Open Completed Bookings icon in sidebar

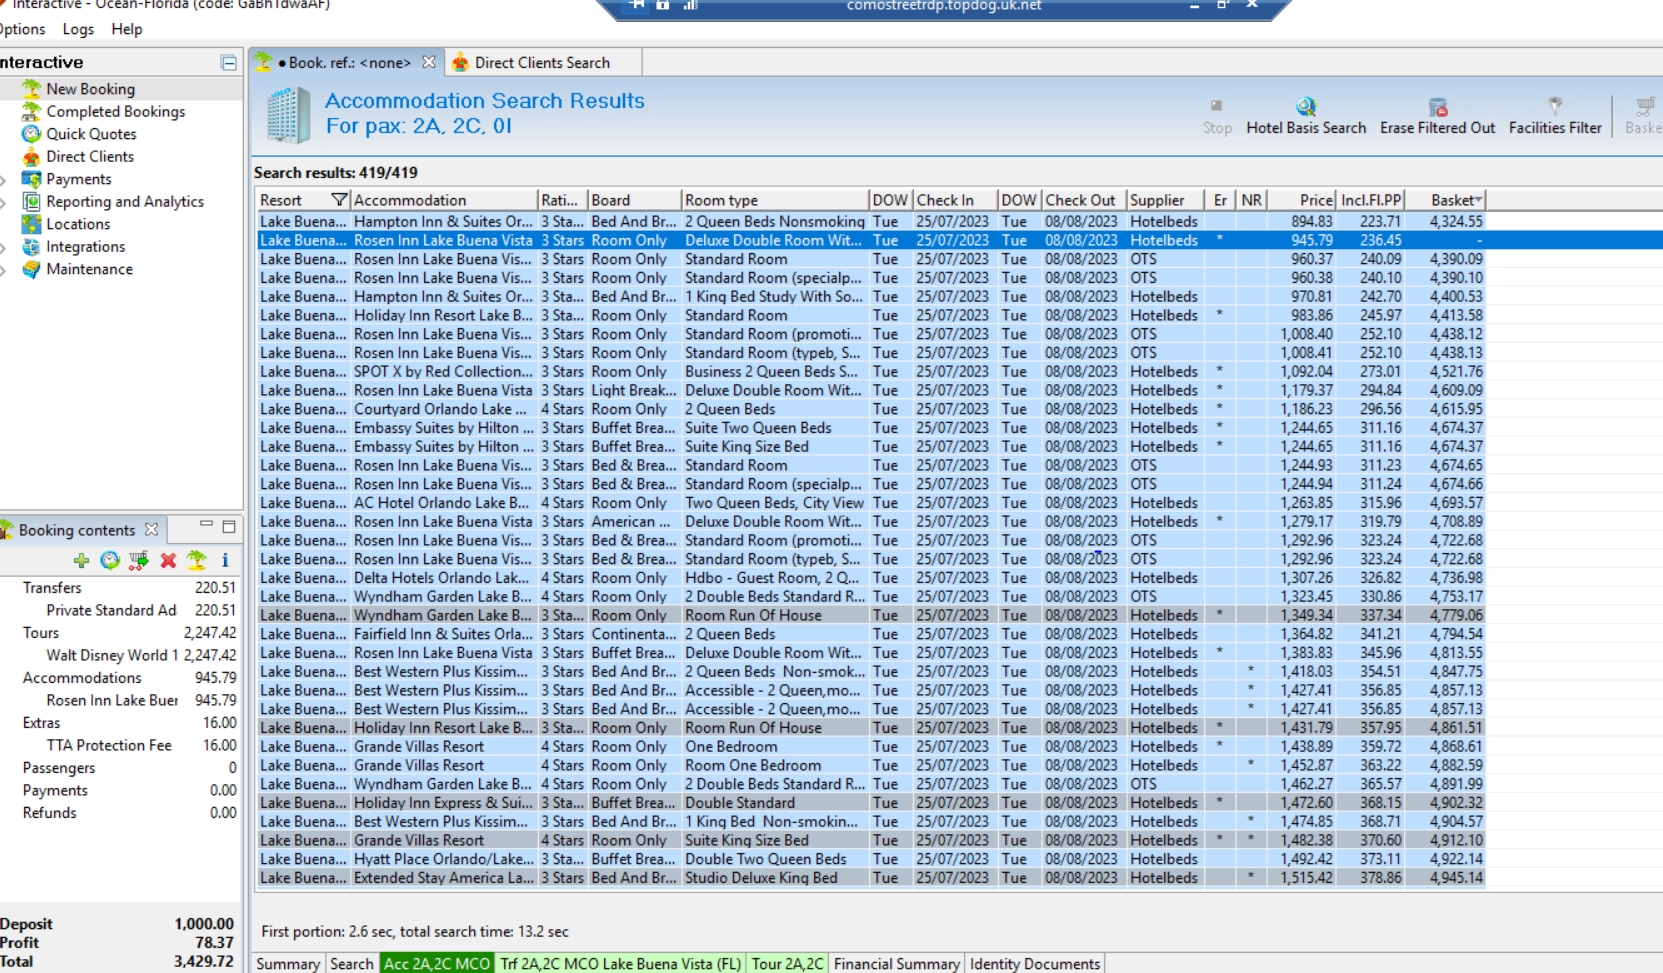(x=31, y=111)
